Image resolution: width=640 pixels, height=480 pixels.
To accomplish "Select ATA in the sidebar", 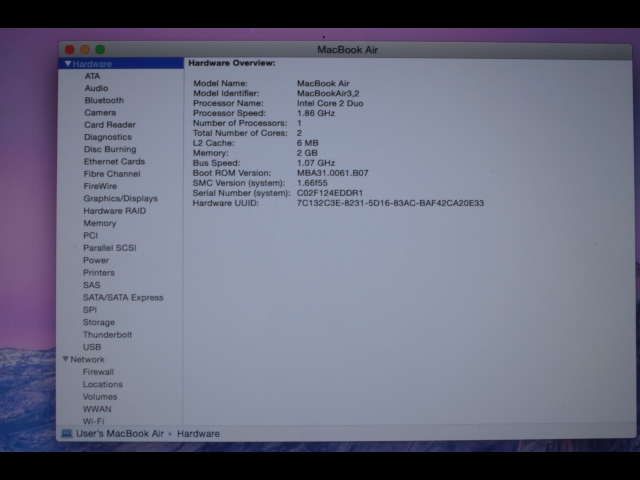I will pos(92,76).
